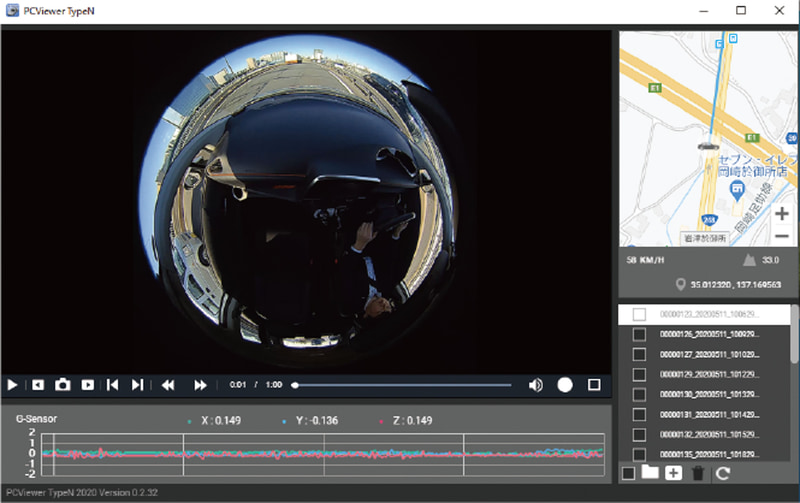
Task: Mute the speaker volume
Action: (x=536, y=384)
